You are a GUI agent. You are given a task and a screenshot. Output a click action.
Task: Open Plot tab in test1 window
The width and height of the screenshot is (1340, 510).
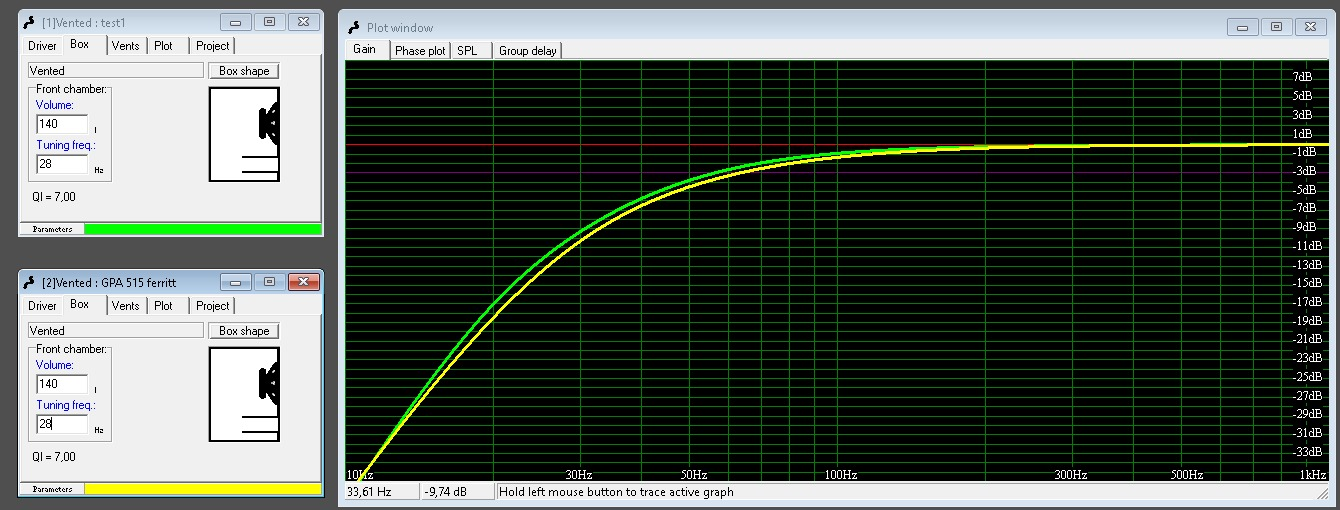click(164, 46)
